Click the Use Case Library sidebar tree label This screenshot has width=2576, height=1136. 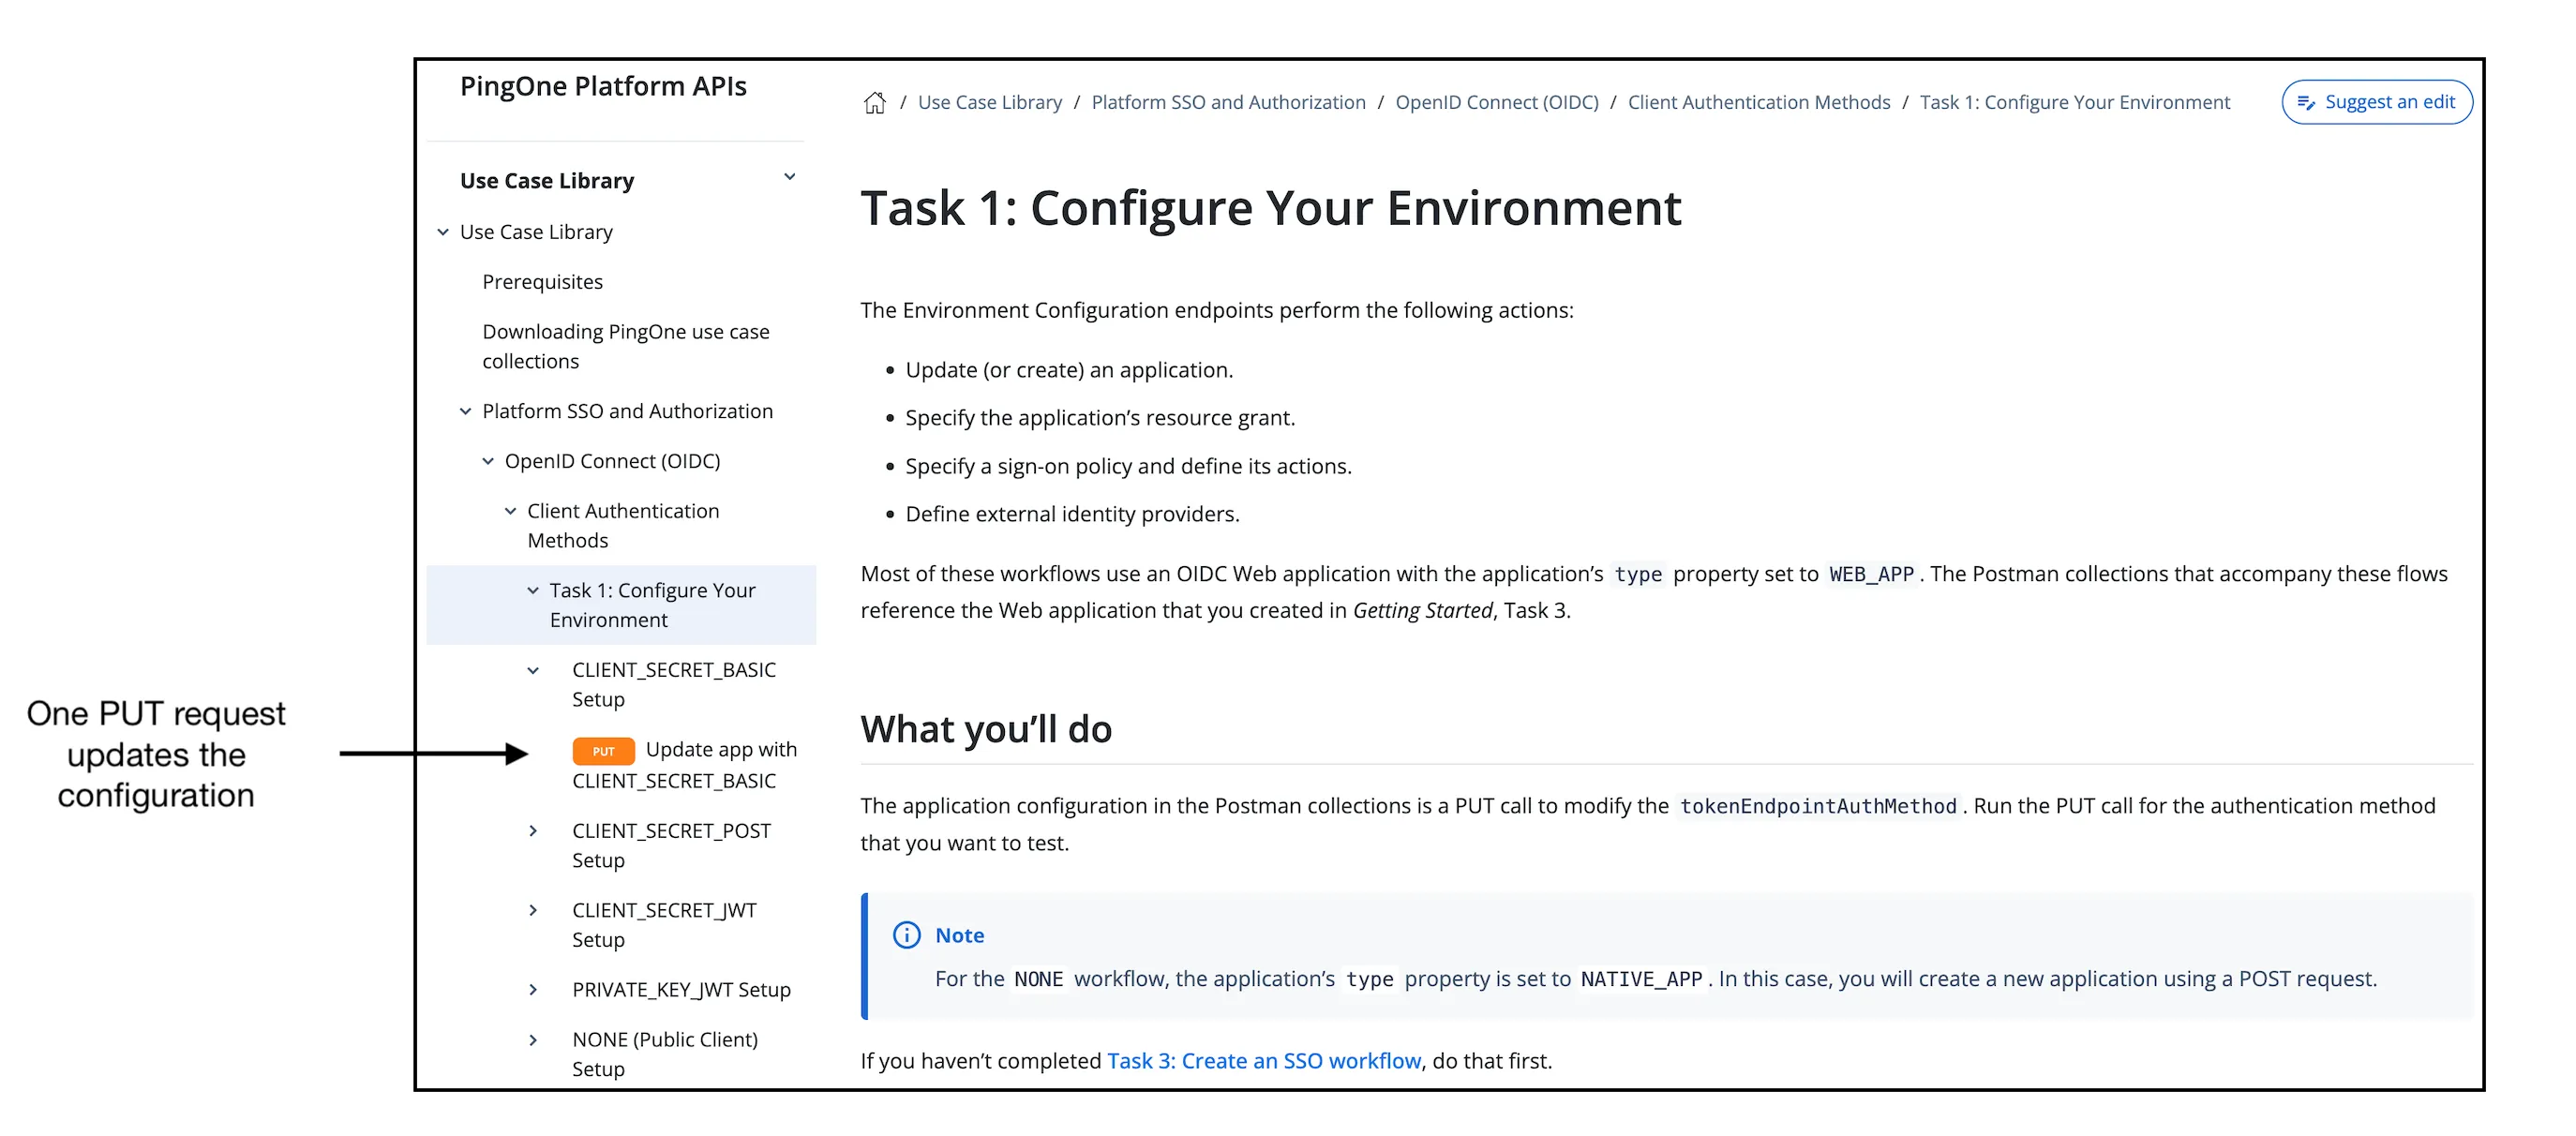pos(536,232)
